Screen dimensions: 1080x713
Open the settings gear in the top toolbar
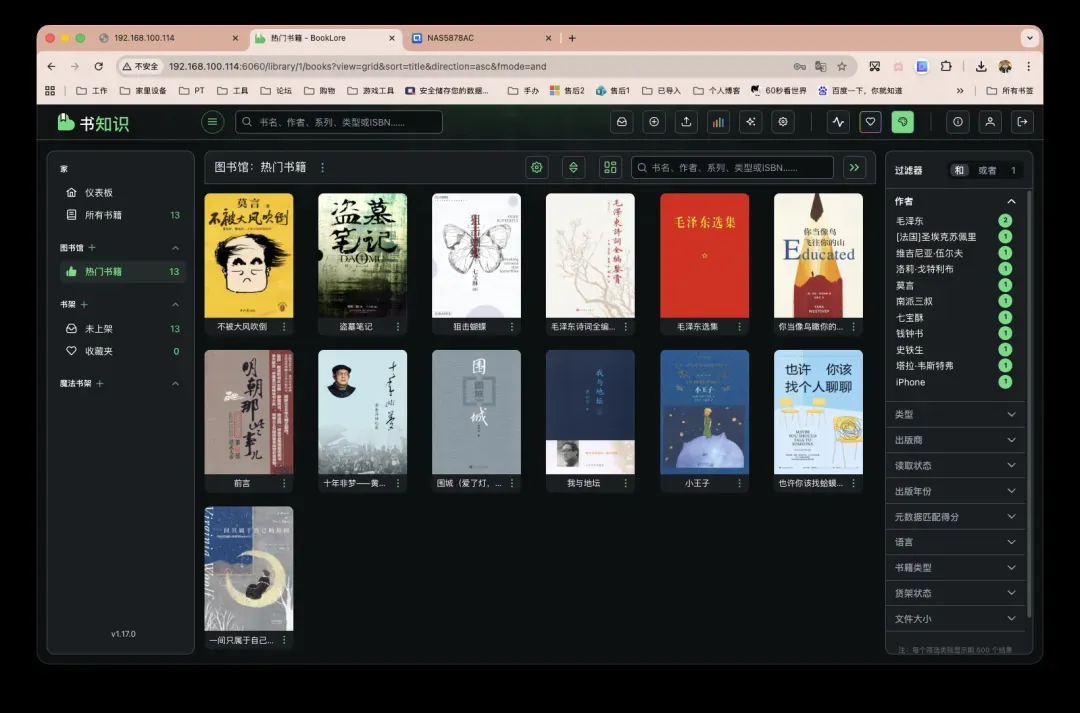783,122
